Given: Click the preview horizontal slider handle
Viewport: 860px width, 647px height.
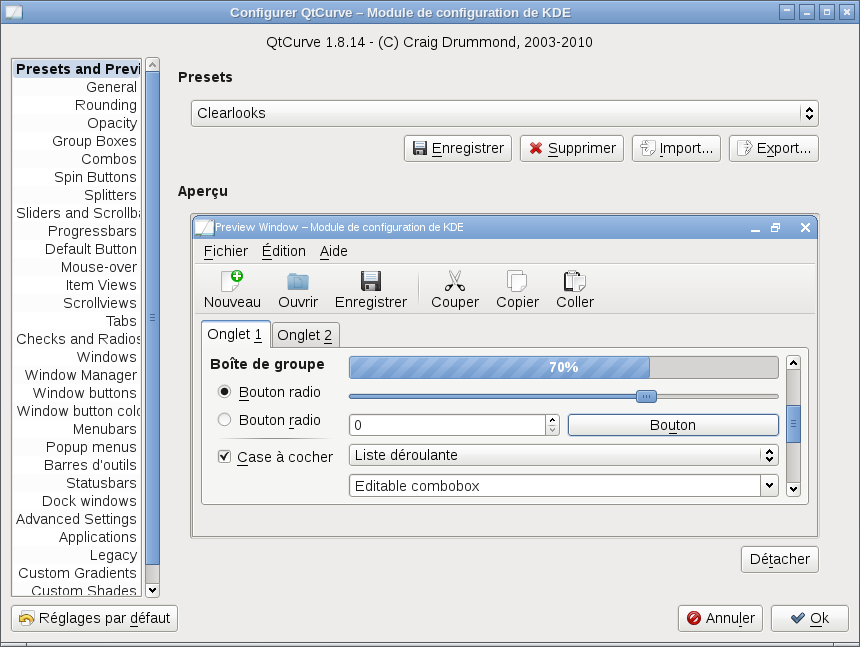Looking at the screenshot, I should (x=646, y=396).
